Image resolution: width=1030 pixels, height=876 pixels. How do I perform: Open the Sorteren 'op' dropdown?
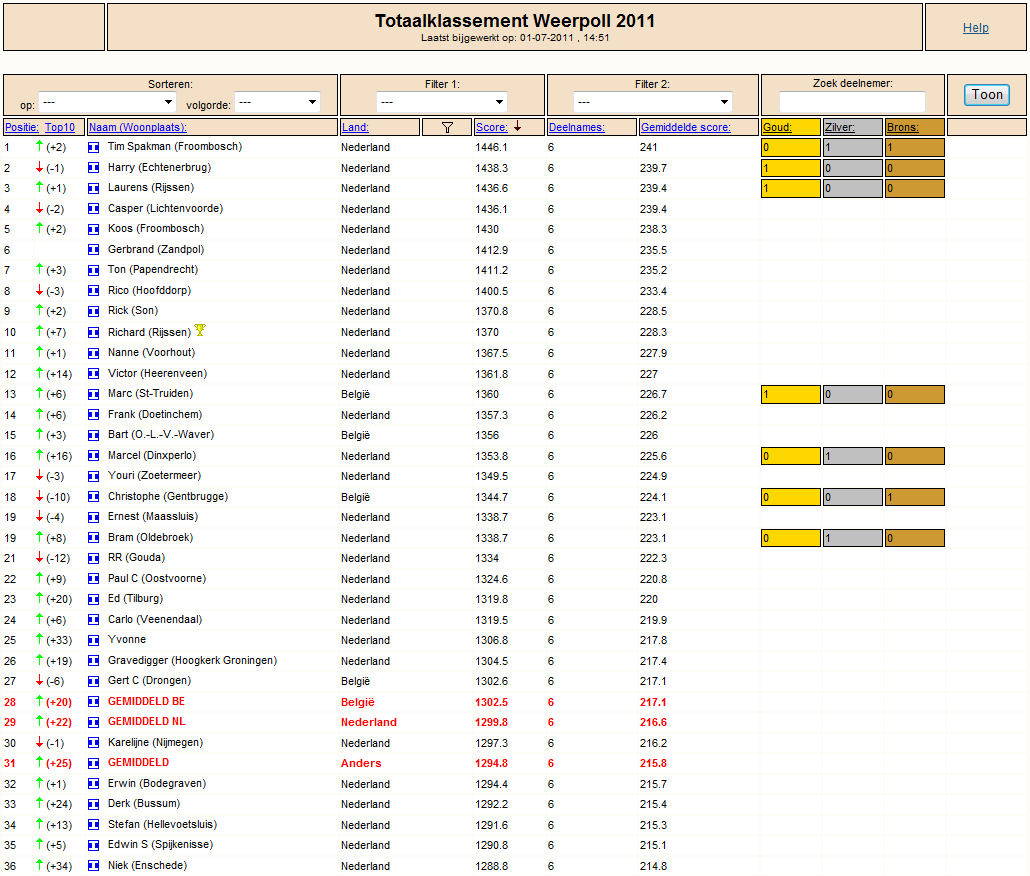click(107, 102)
